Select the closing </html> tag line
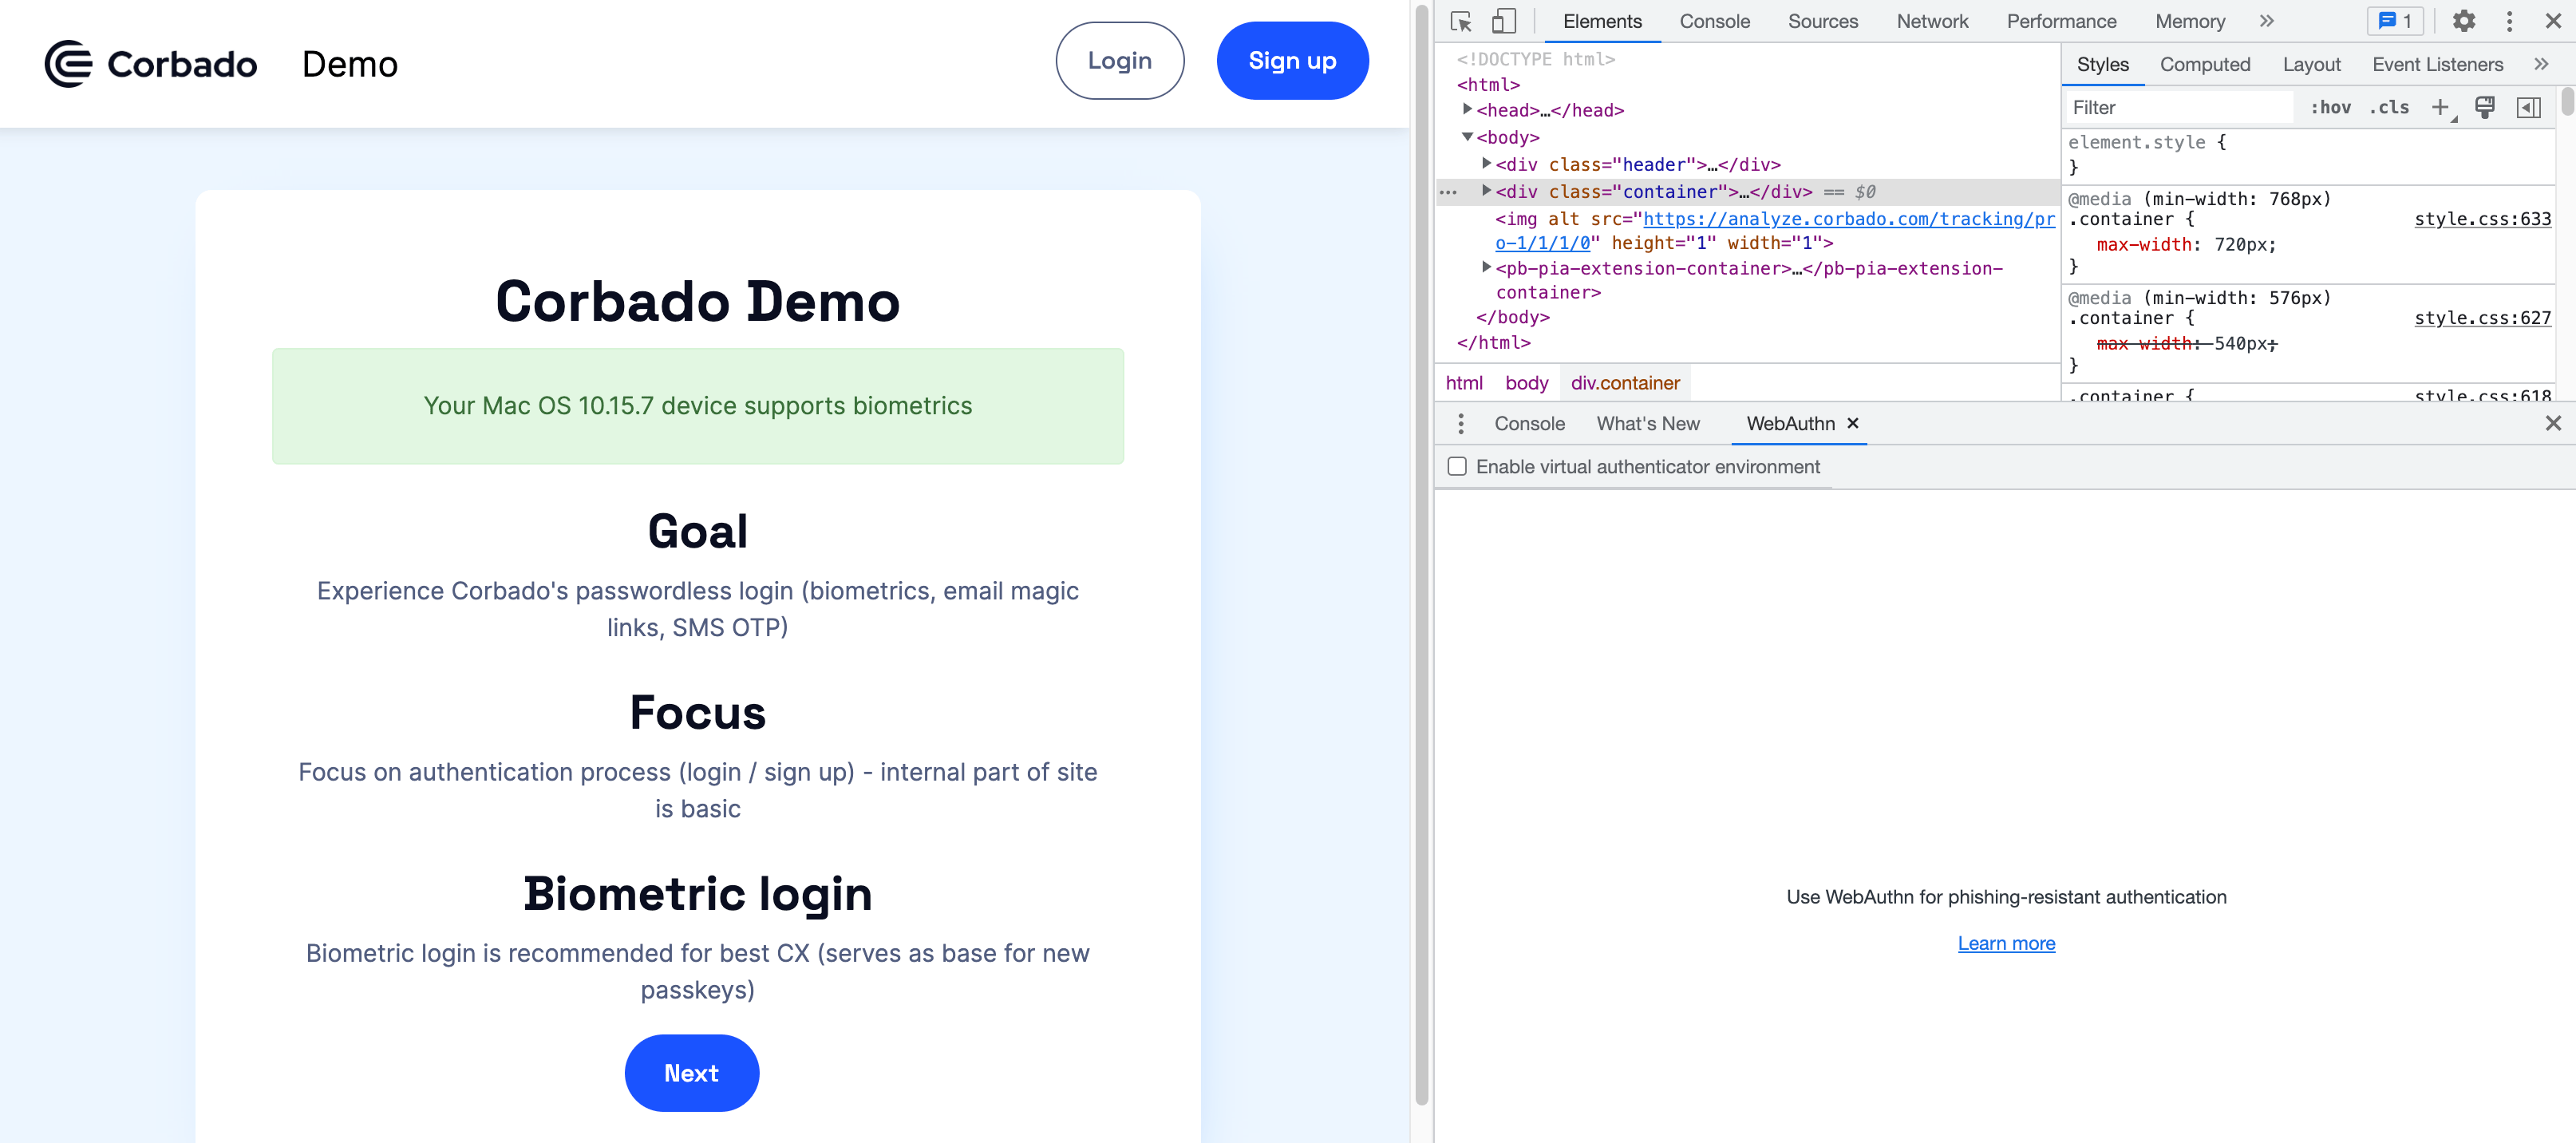 (x=1493, y=343)
